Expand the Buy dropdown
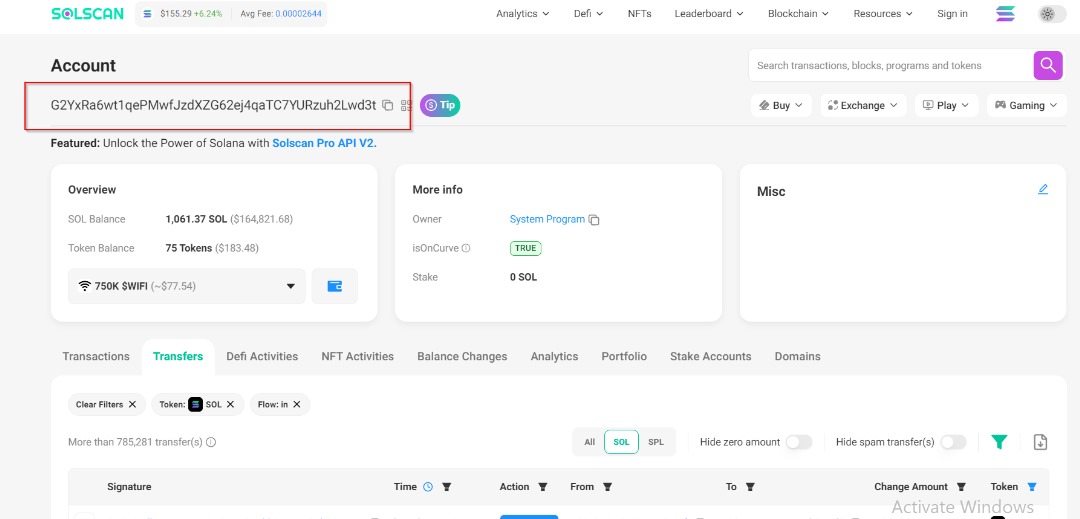Viewport: 1080px width, 519px height. pyautogui.click(x=781, y=105)
